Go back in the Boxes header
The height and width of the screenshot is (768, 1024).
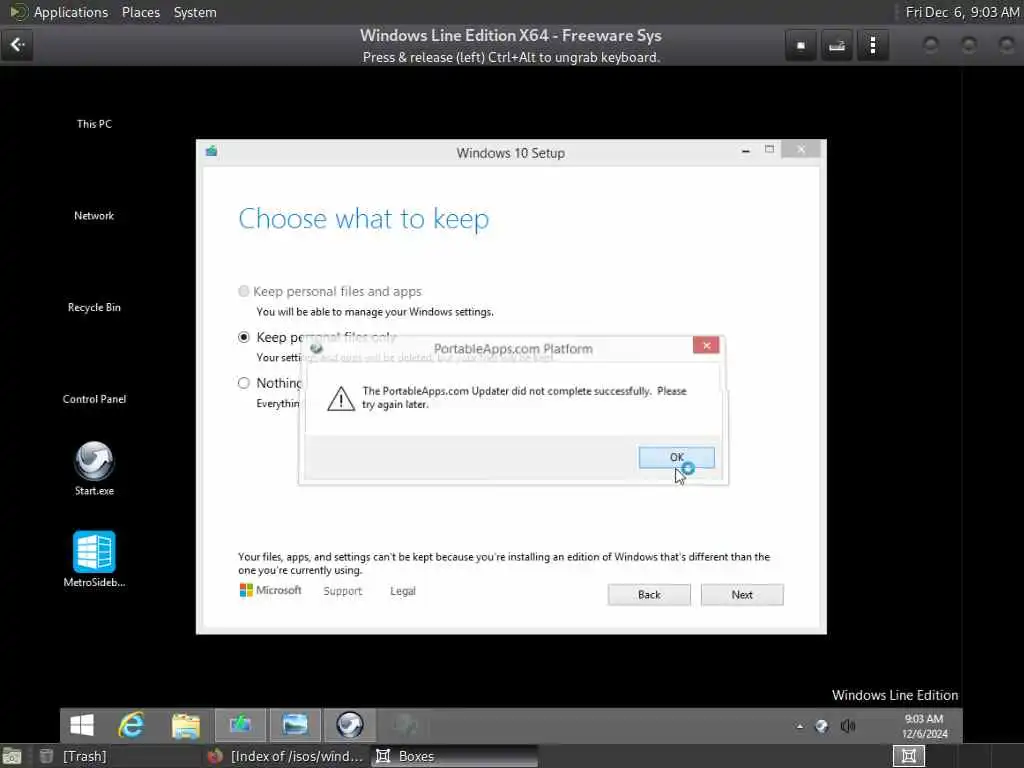(17, 45)
